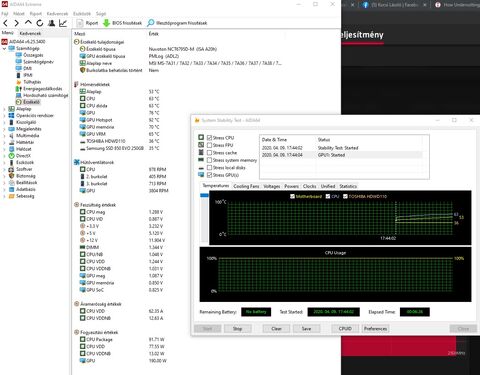
Task: Click the red bar in background browser window
Action: (399, 346)
